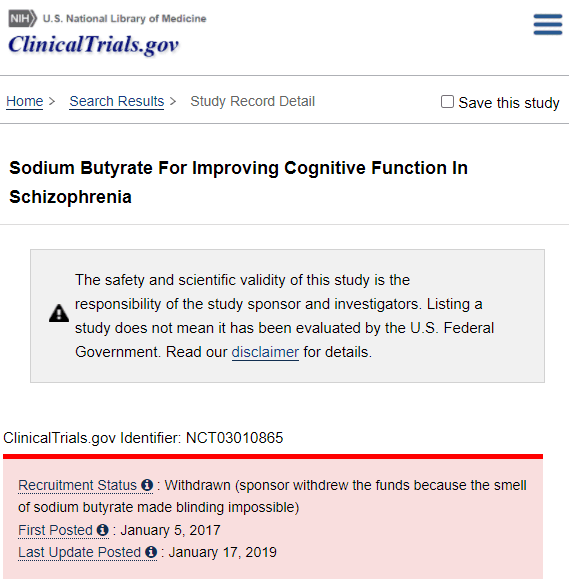Open the ClinicalTrials.gov logo
Screen dimensions: 569x588
click(x=93, y=45)
